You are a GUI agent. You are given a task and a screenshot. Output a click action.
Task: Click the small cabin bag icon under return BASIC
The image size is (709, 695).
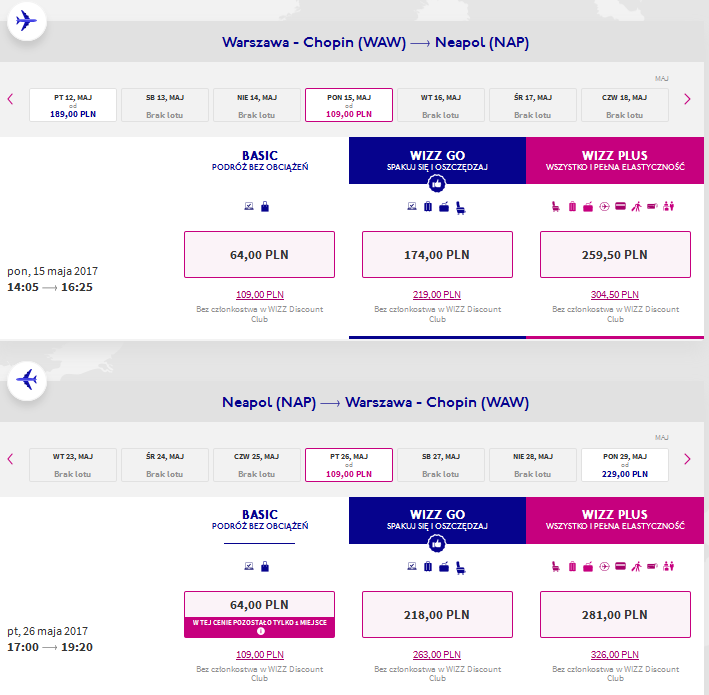tap(265, 566)
